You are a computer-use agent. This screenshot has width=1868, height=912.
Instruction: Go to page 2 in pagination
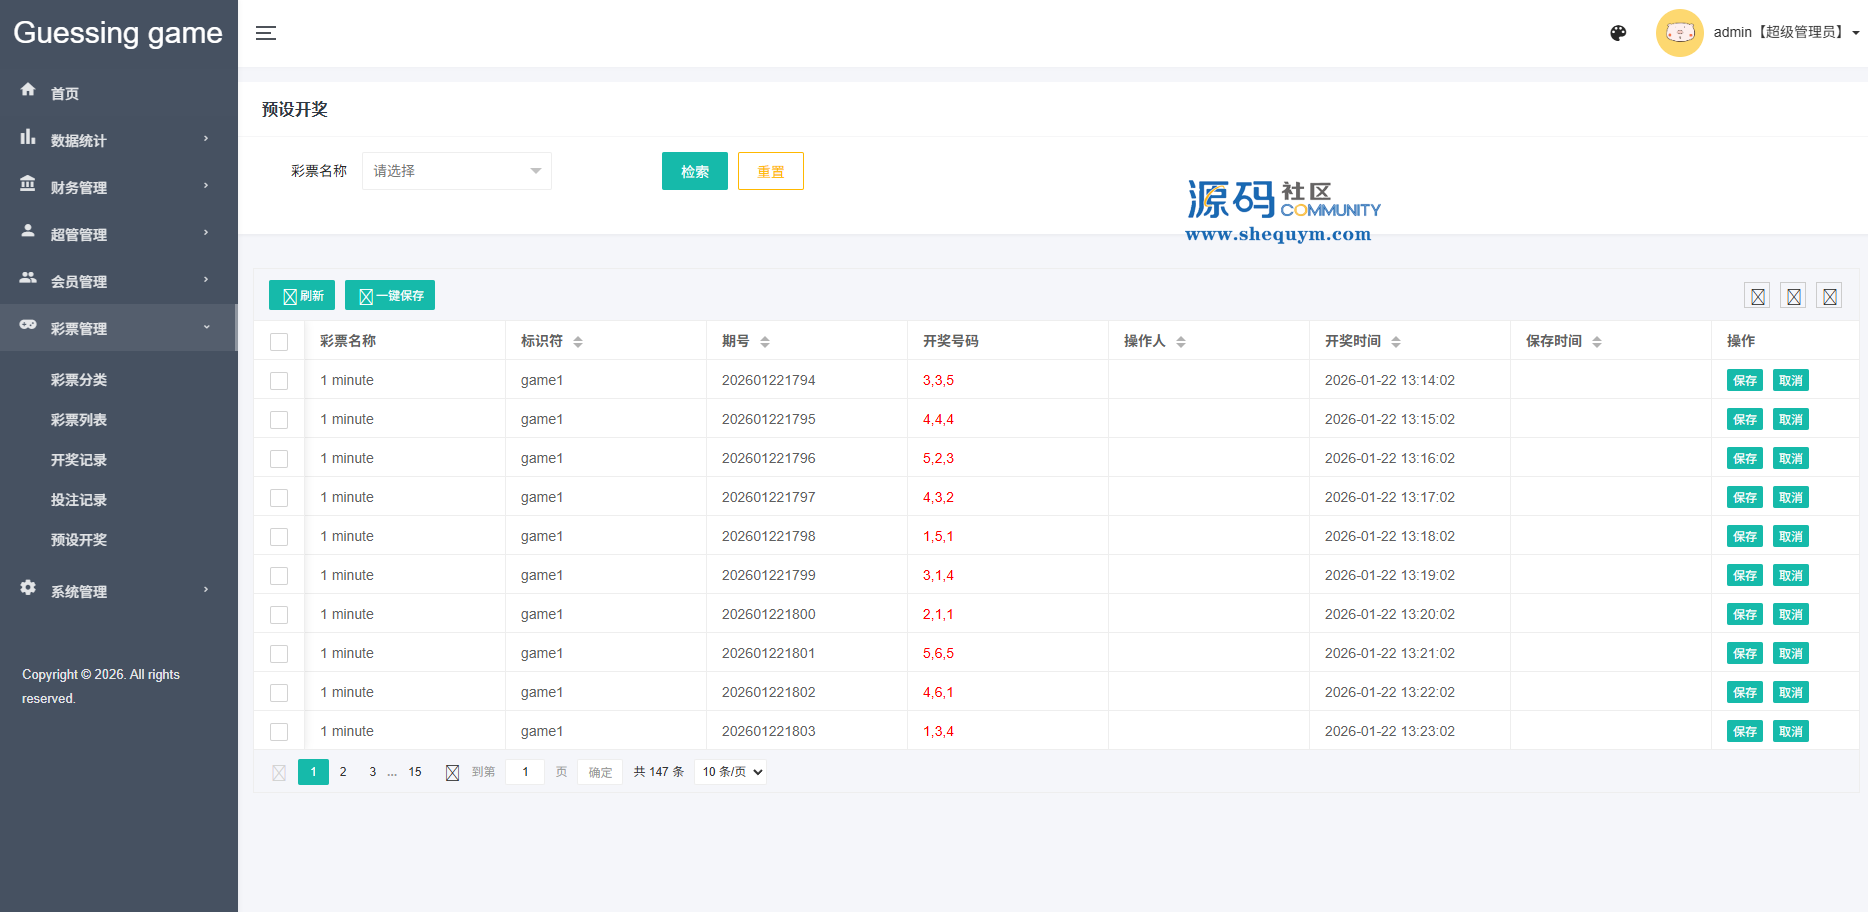(x=343, y=772)
